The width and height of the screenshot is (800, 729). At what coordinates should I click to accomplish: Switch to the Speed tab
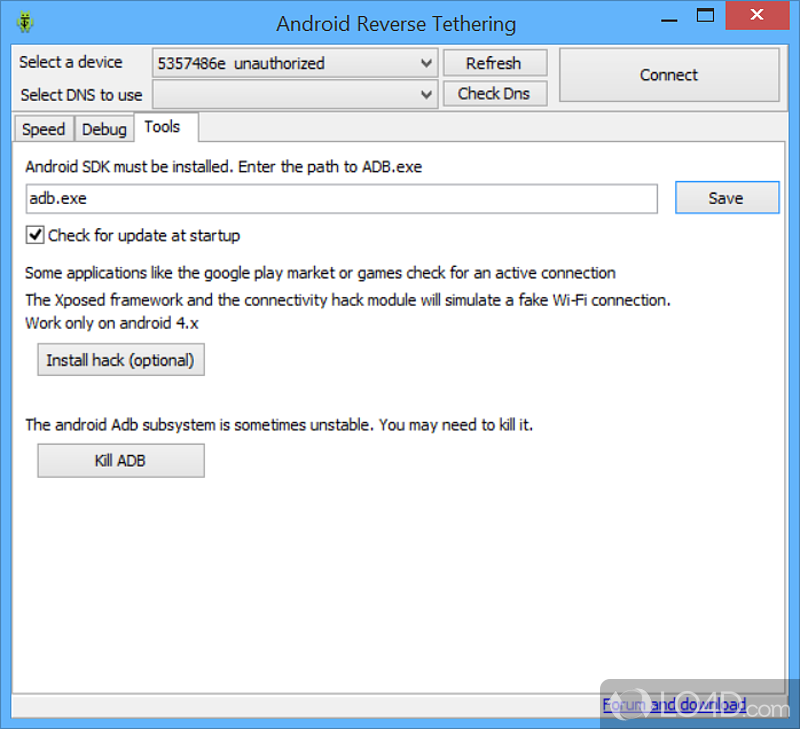click(x=43, y=129)
